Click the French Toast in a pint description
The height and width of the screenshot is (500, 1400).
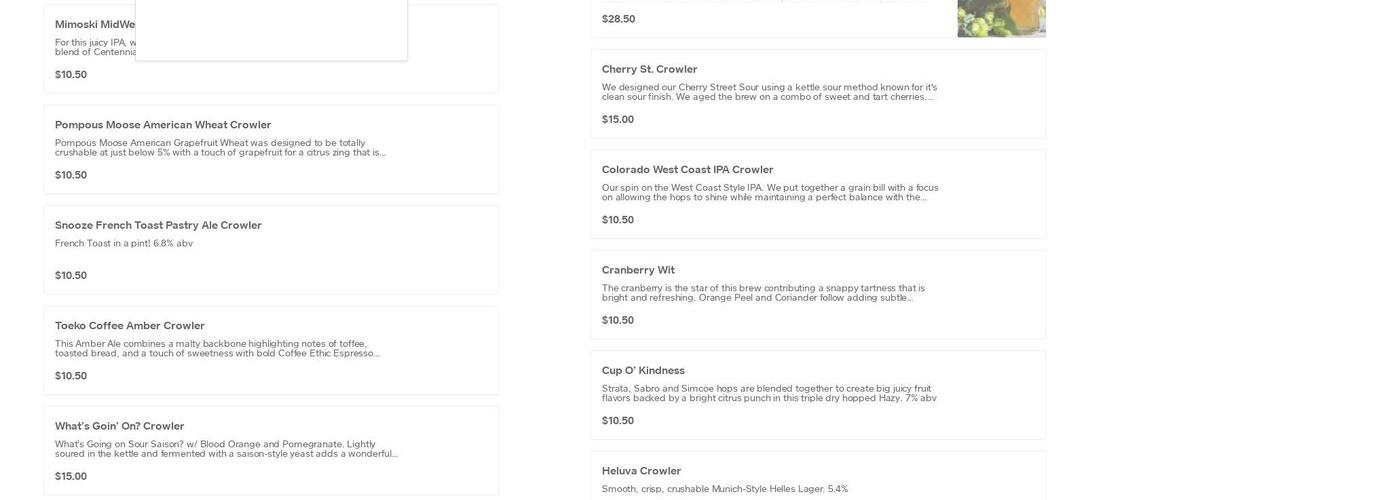click(124, 243)
